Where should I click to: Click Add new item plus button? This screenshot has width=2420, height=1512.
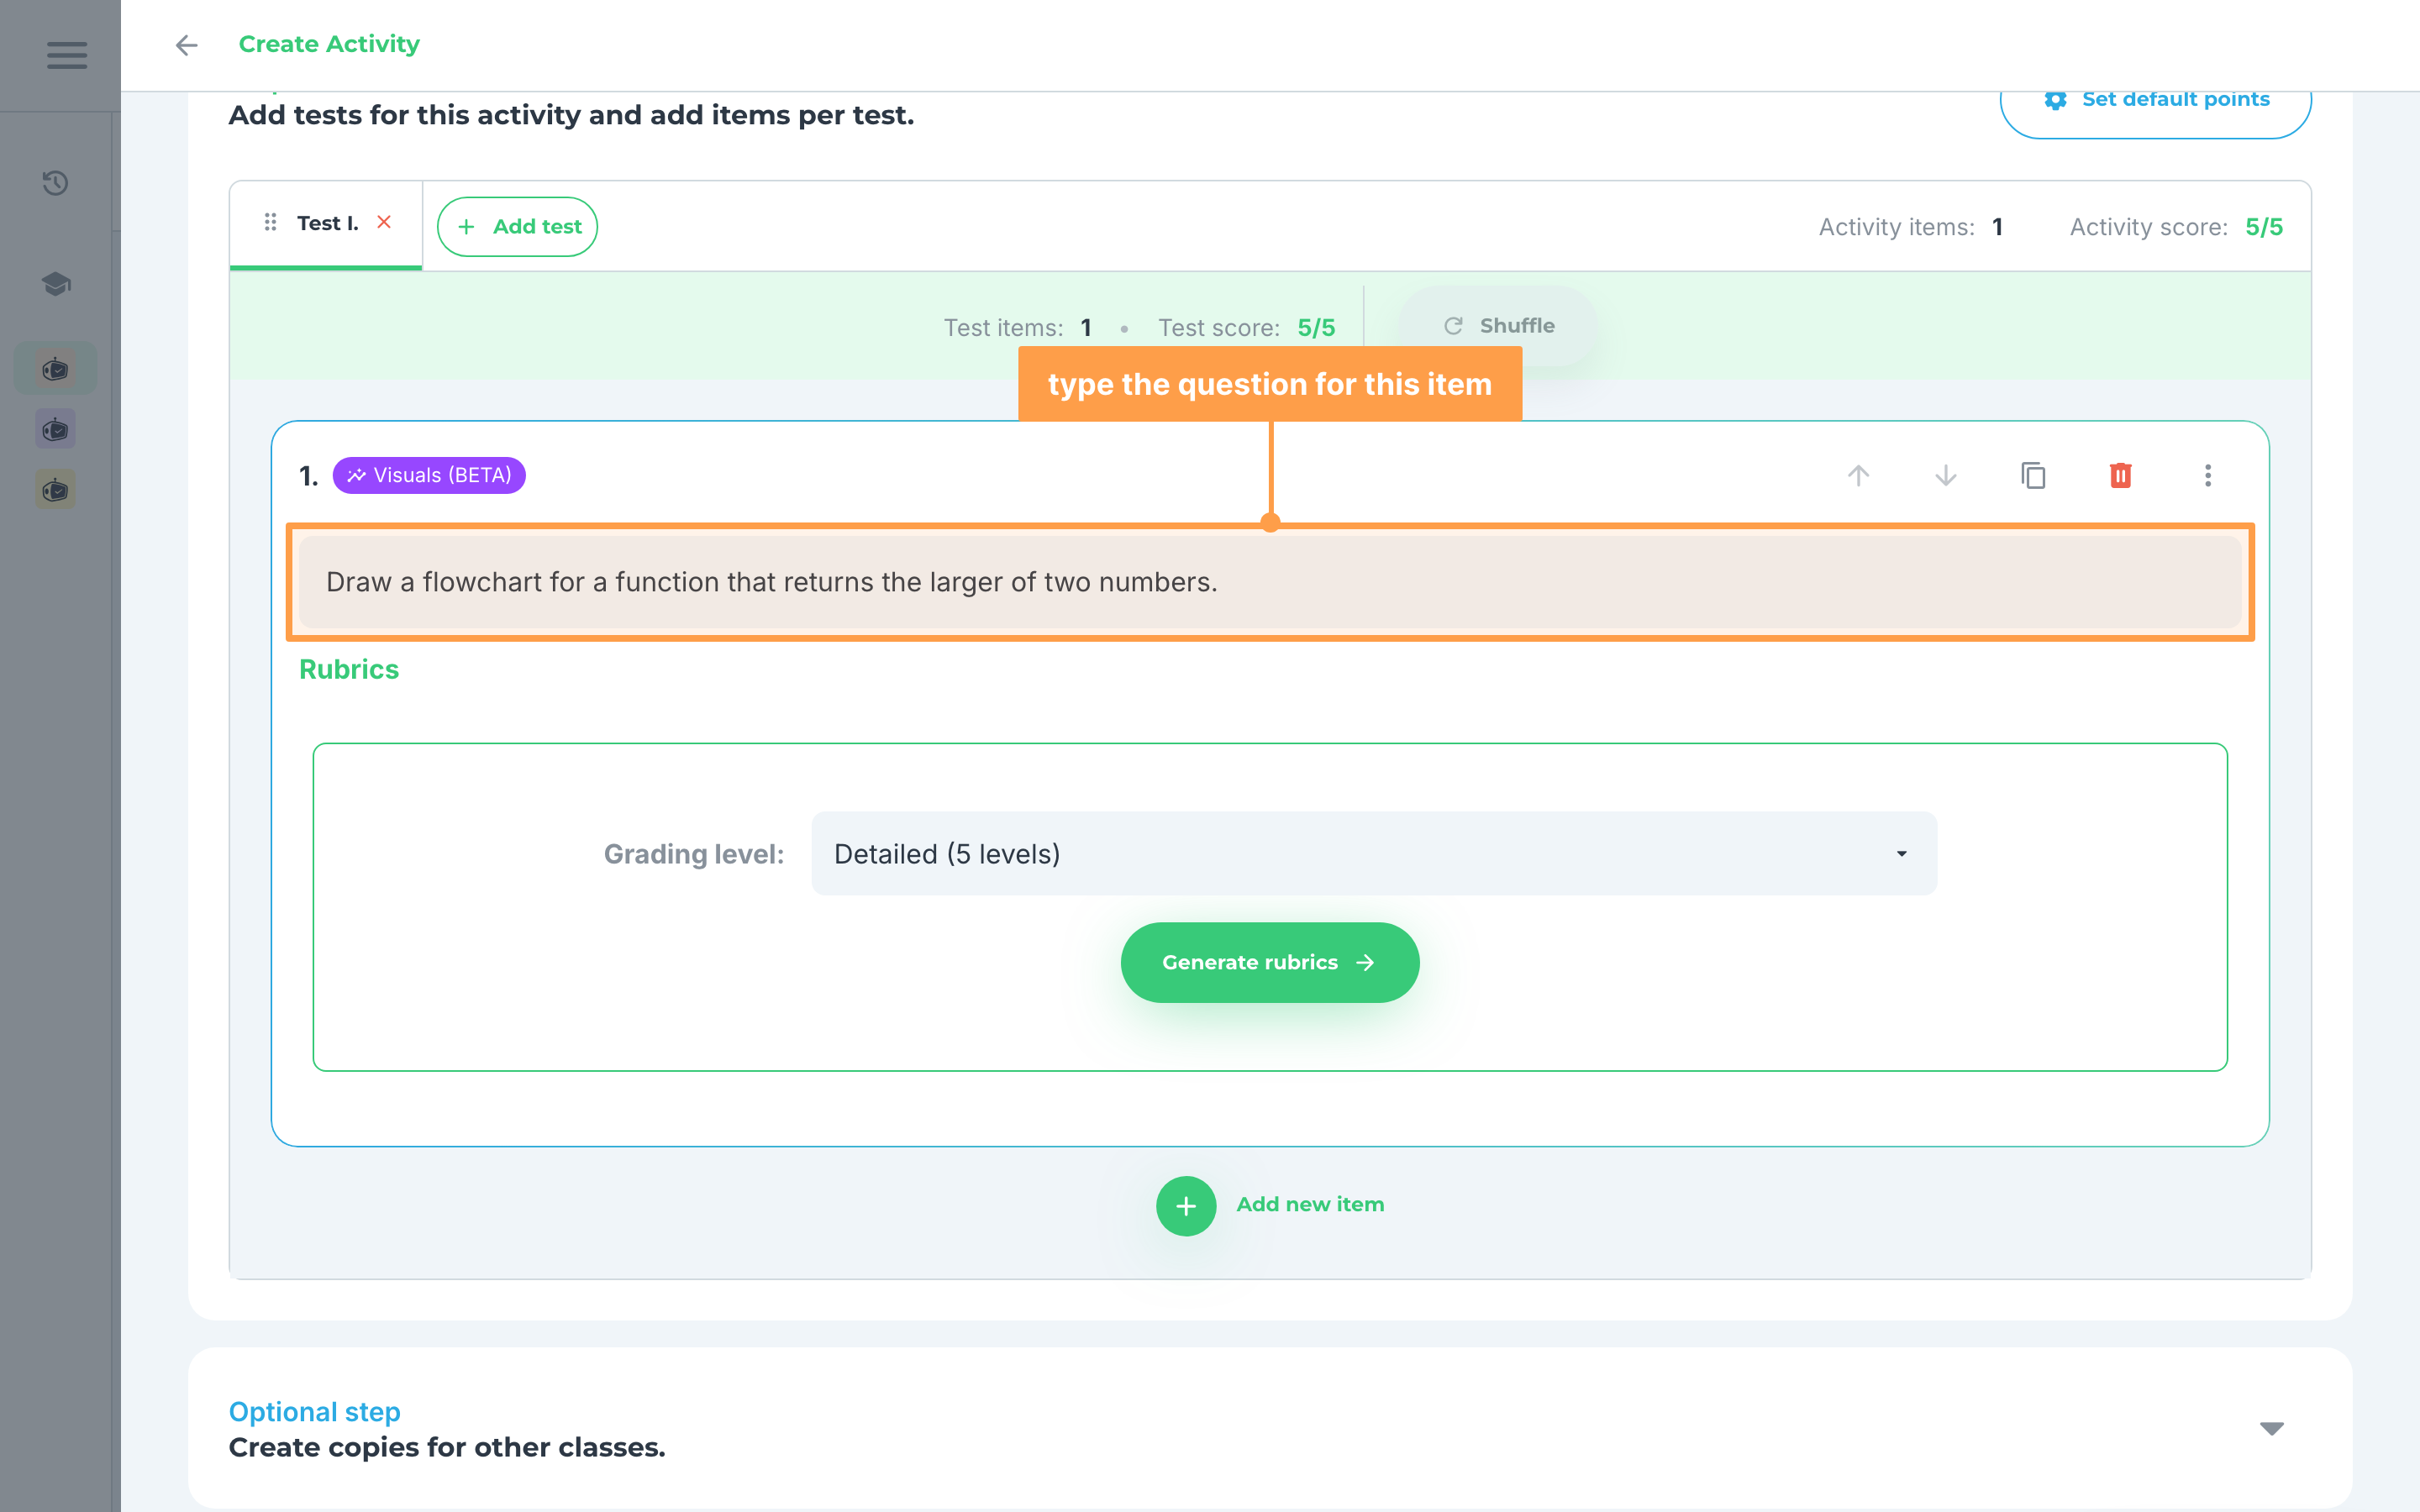(1186, 1205)
